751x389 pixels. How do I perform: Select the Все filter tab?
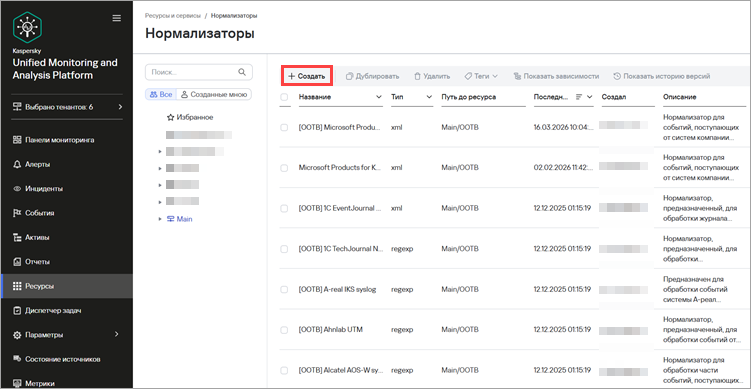(x=161, y=94)
